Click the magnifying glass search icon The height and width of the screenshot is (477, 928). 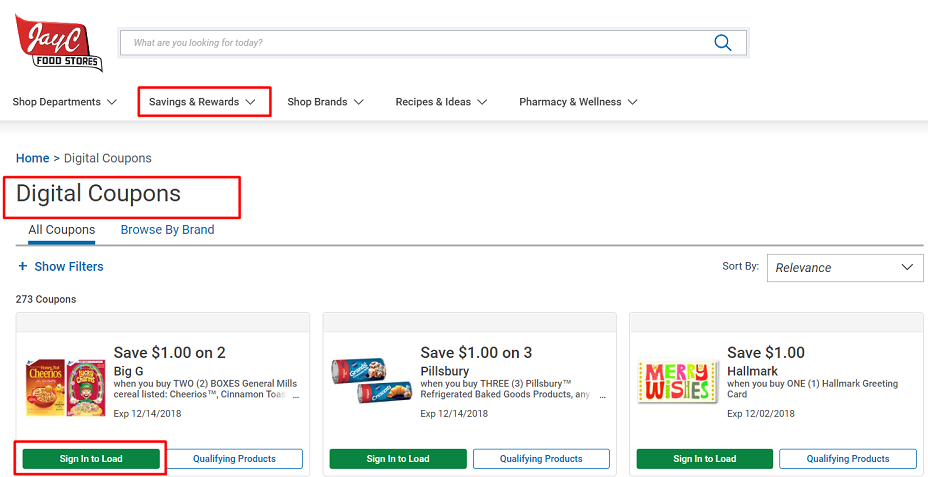(723, 43)
